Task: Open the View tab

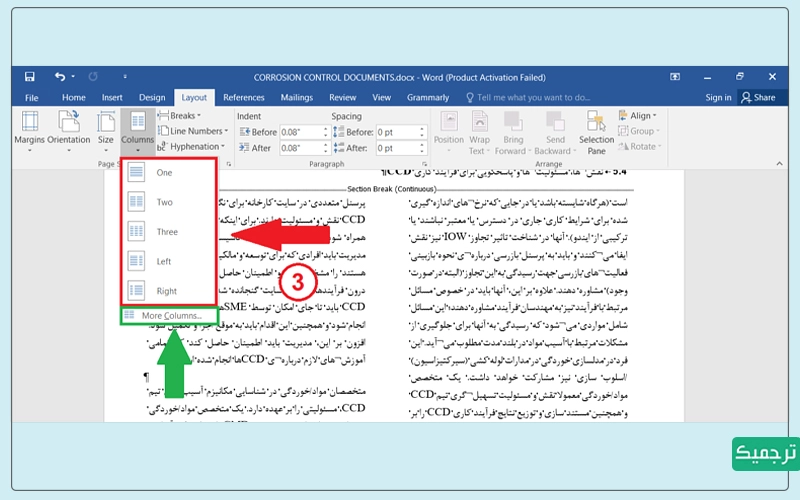Action: tap(381, 97)
